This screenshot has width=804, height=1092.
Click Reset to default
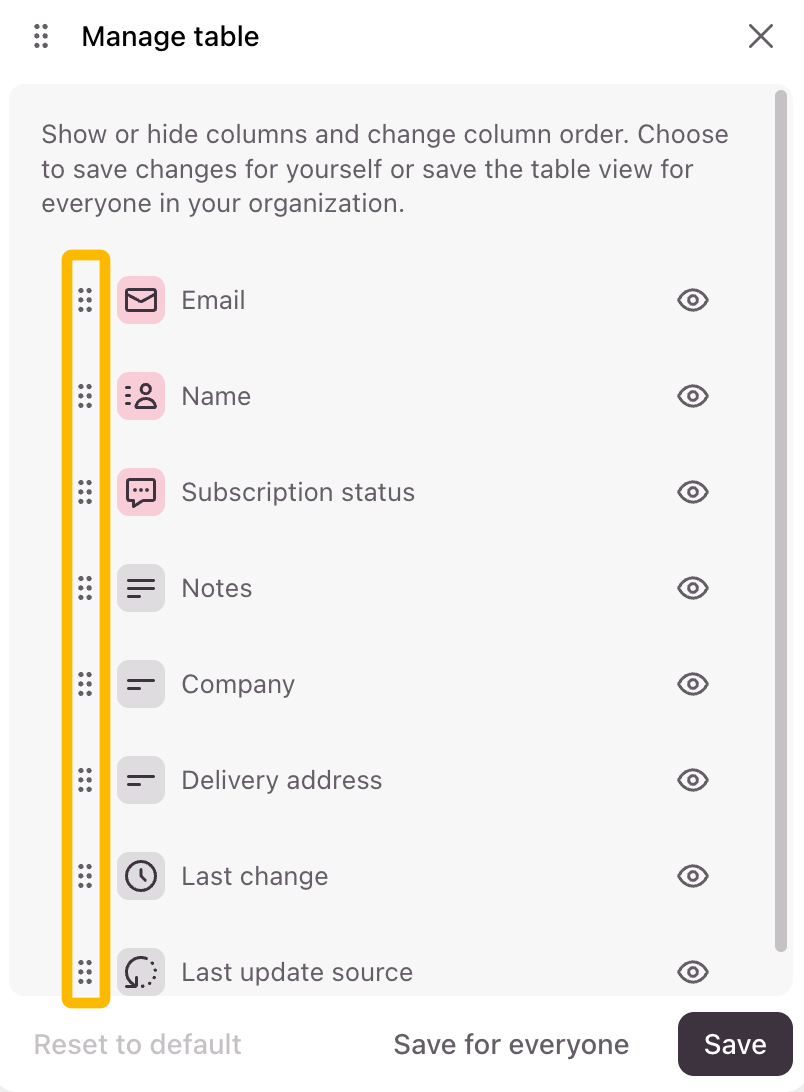[138, 1045]
